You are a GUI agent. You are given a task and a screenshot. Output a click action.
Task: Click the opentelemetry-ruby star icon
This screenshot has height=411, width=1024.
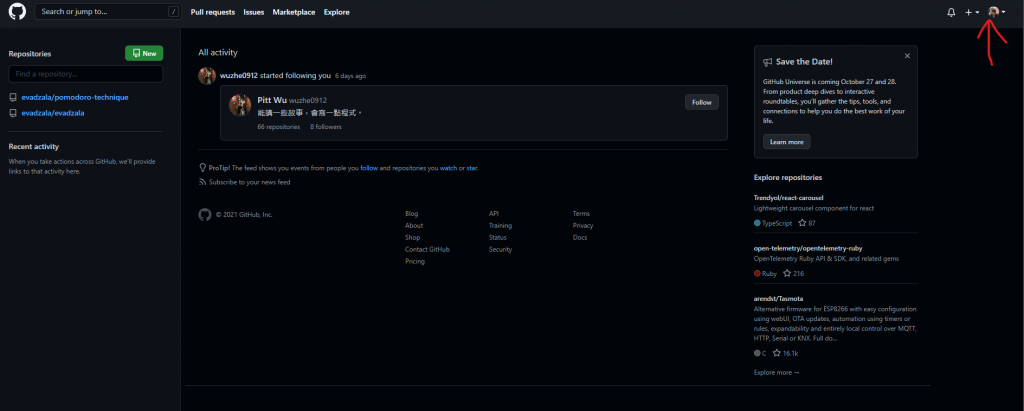pos(787,273)
